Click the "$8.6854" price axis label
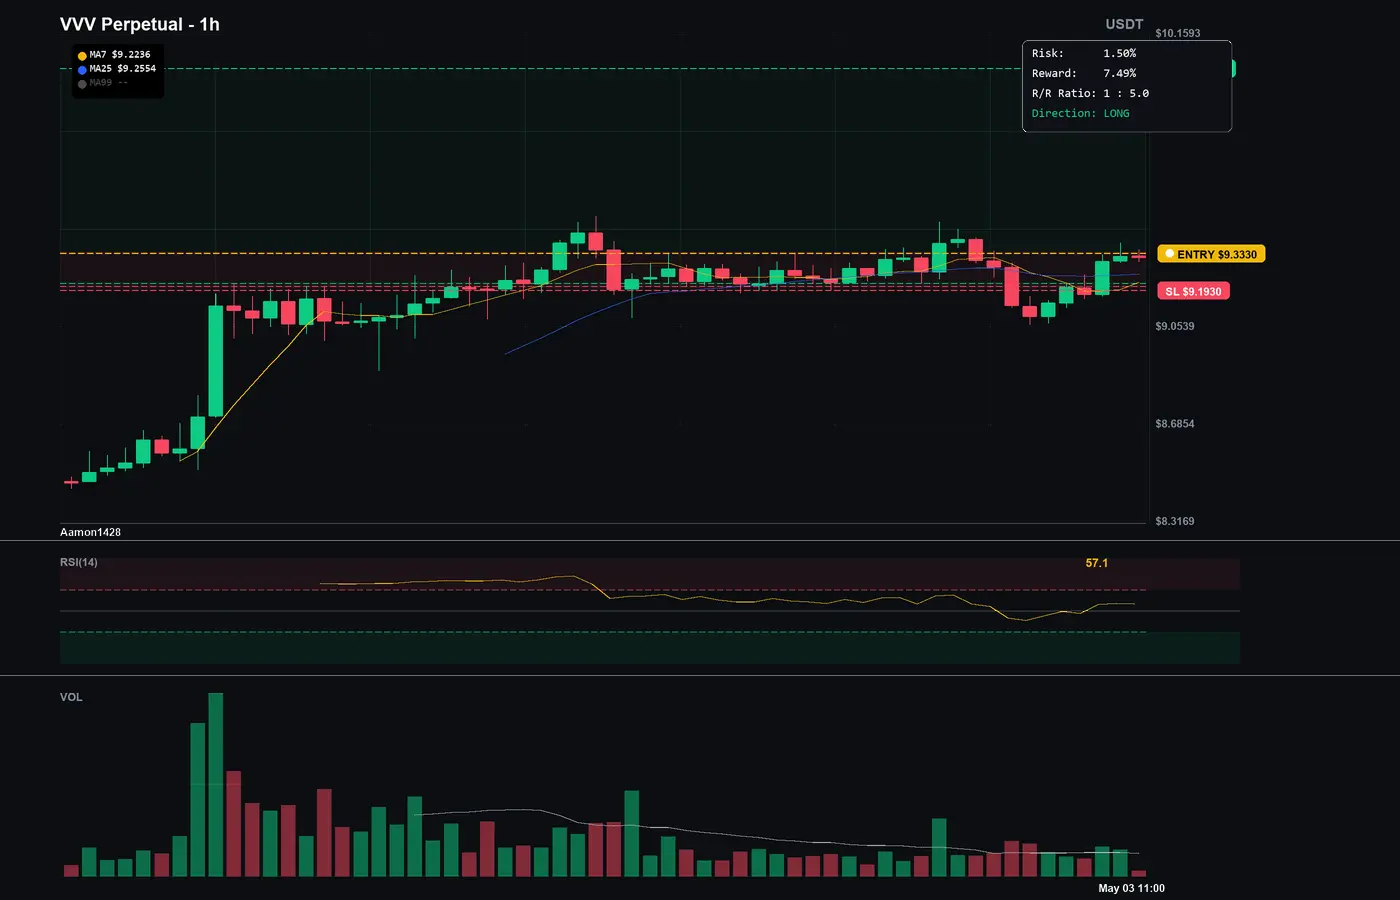This screenshot has height=900, width=1400. [1175, 424]
